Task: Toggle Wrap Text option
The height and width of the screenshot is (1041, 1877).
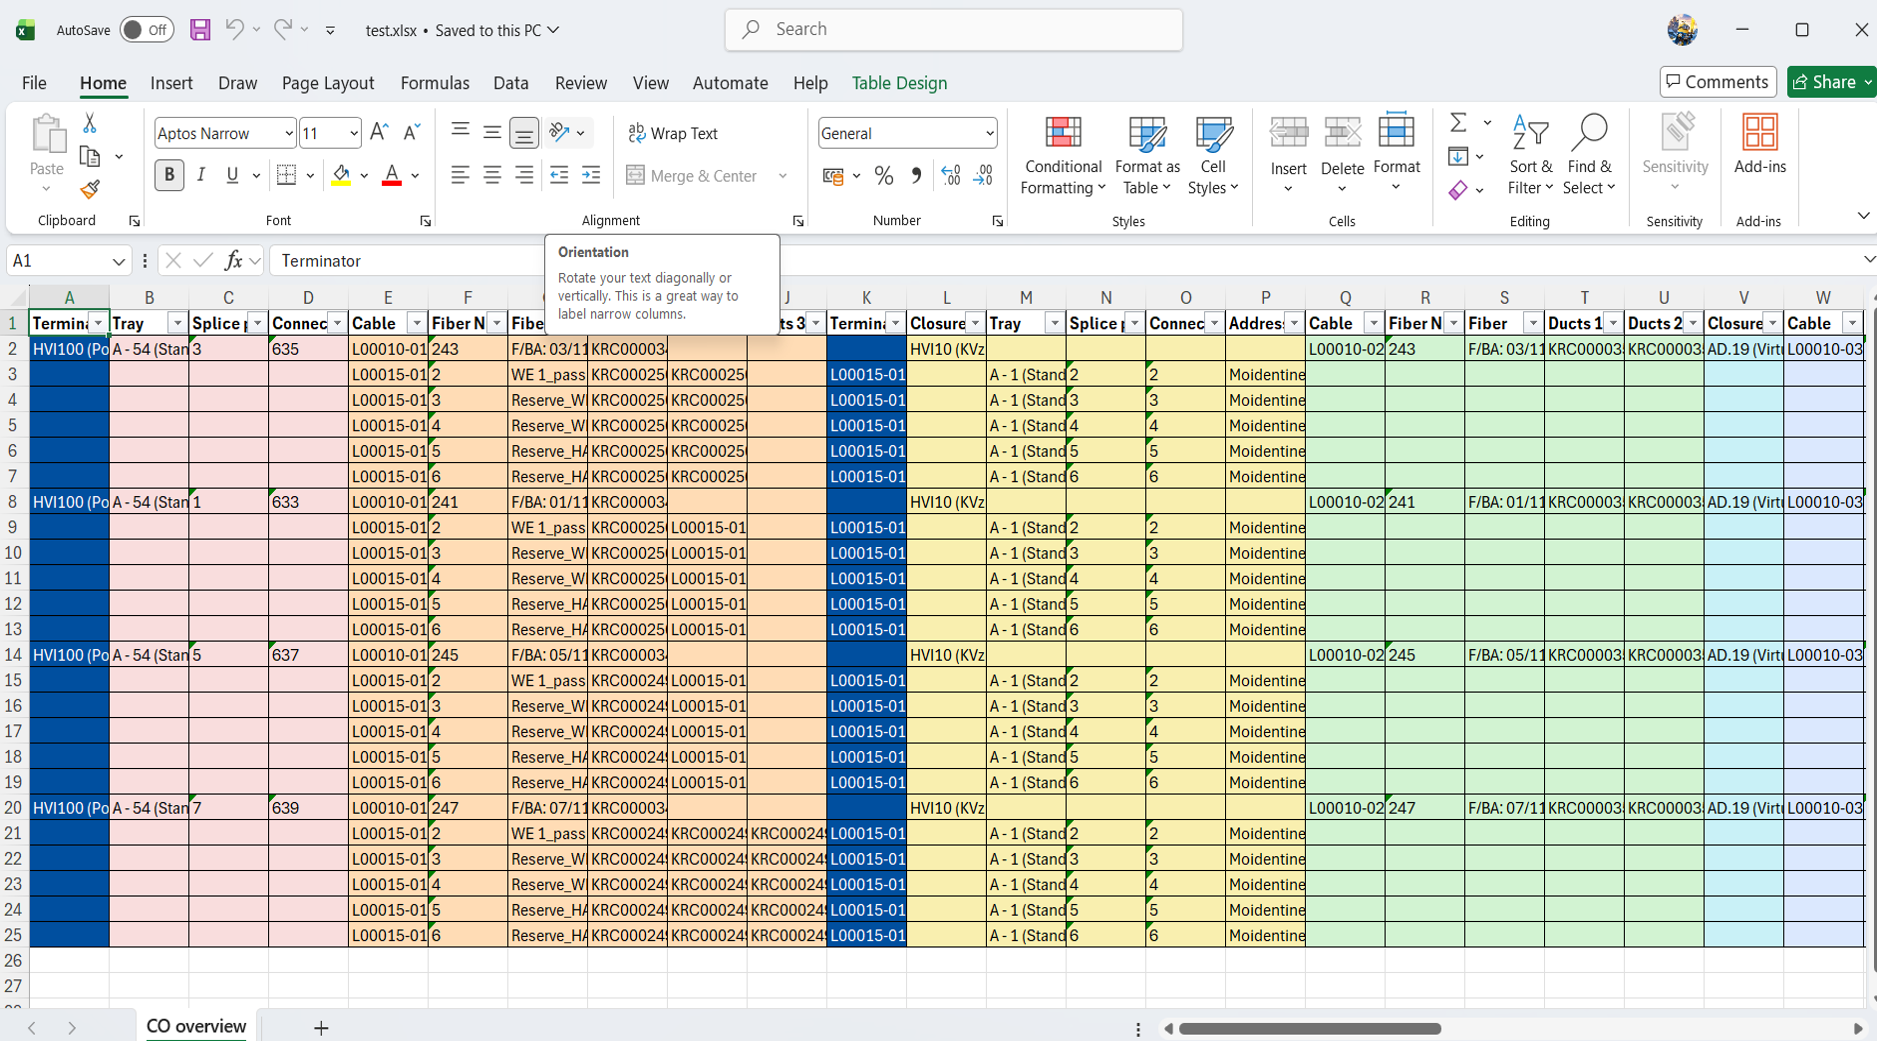Action: pyautogui.click(x=673, y=133)
